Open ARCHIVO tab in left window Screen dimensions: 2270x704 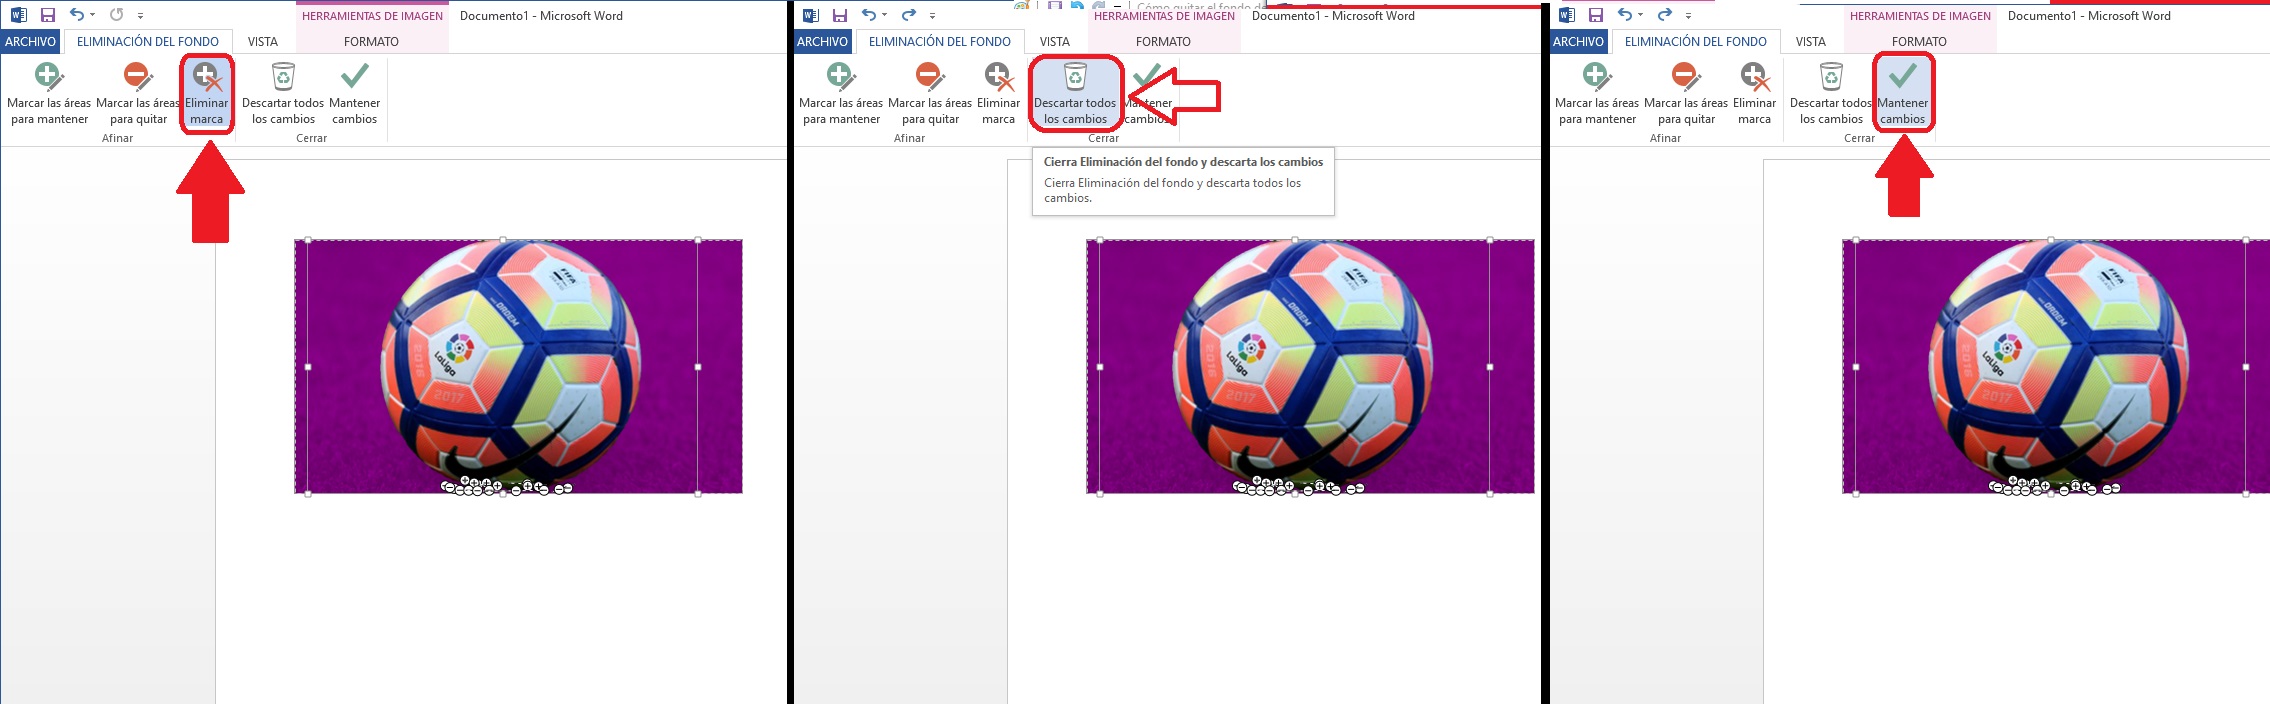pyautogui.click(x=30, y=41)
